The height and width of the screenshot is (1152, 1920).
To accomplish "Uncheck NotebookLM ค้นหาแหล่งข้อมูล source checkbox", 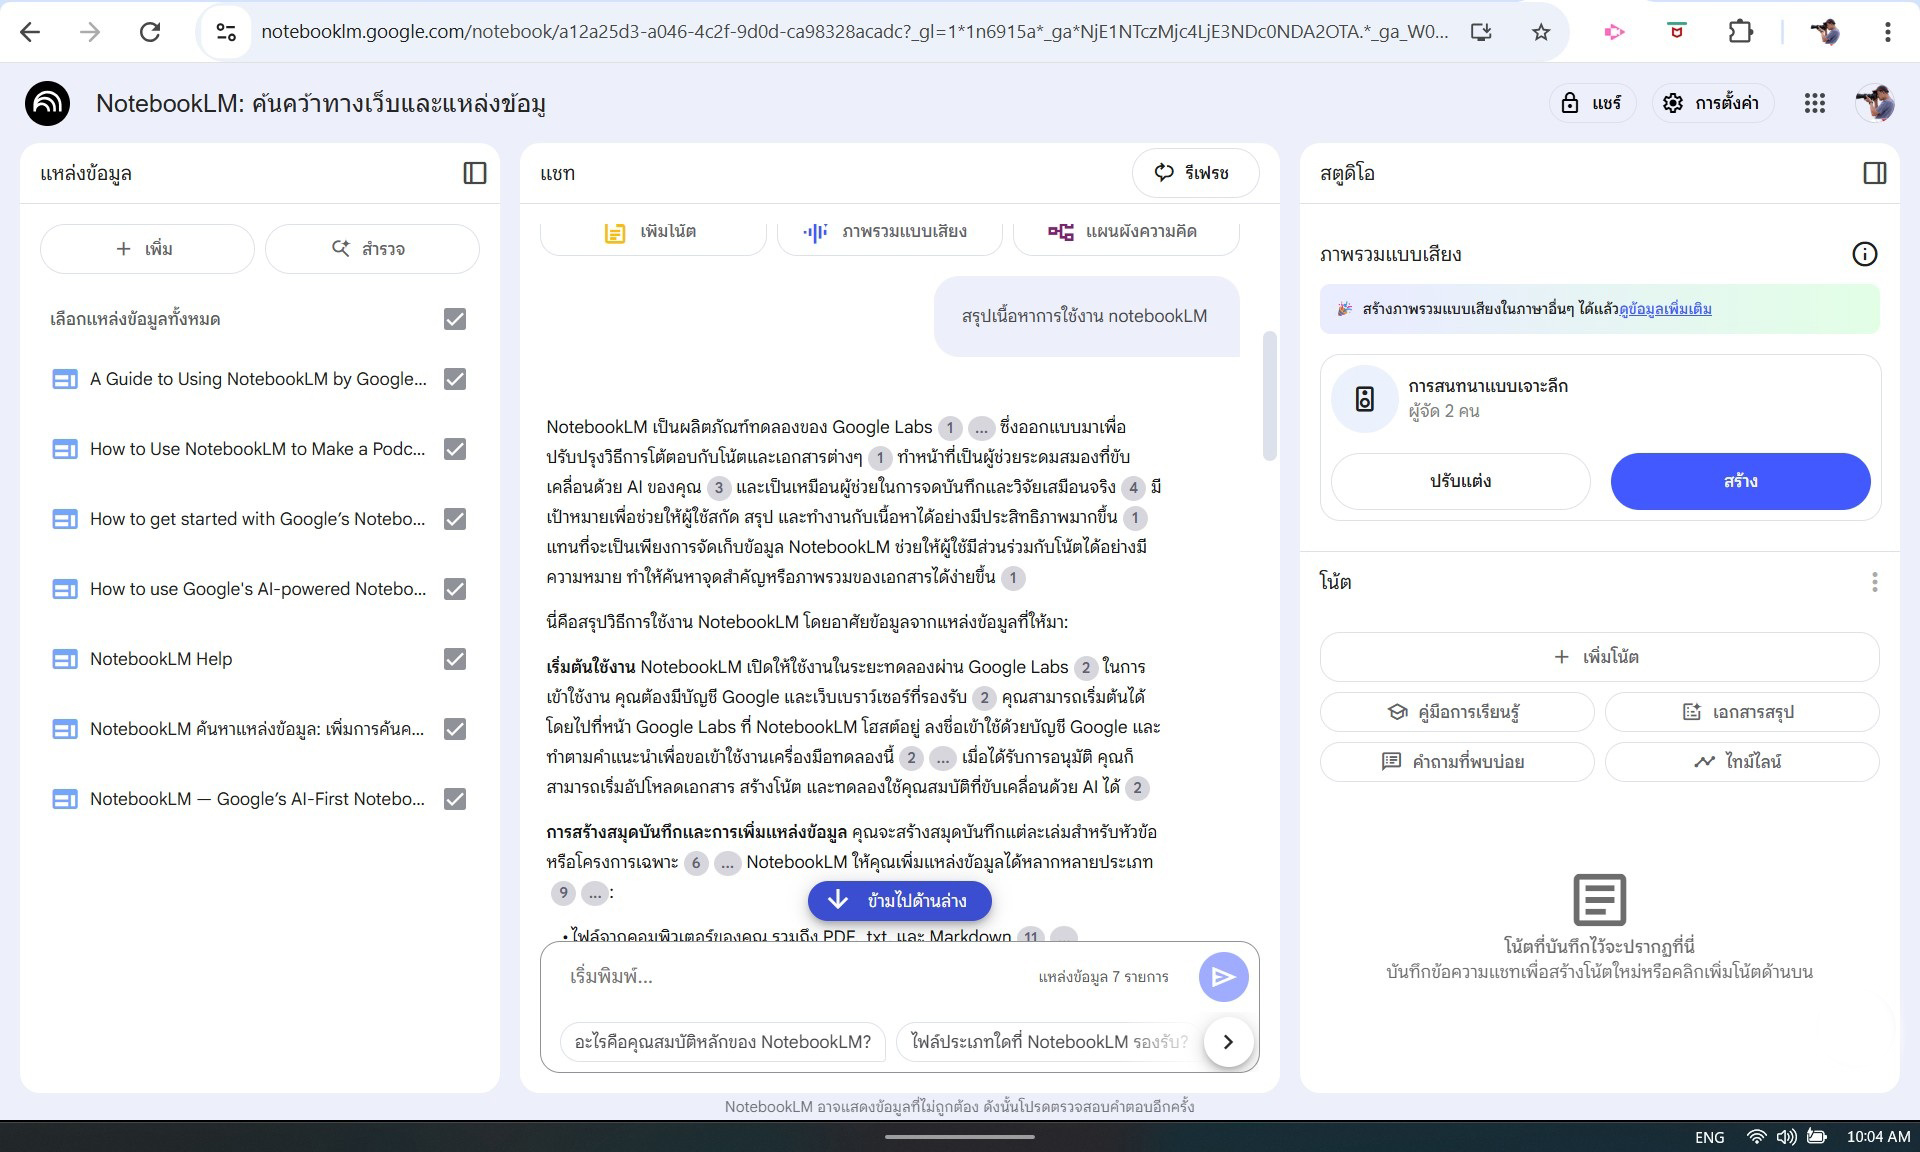I will click(x=455, y=729).
